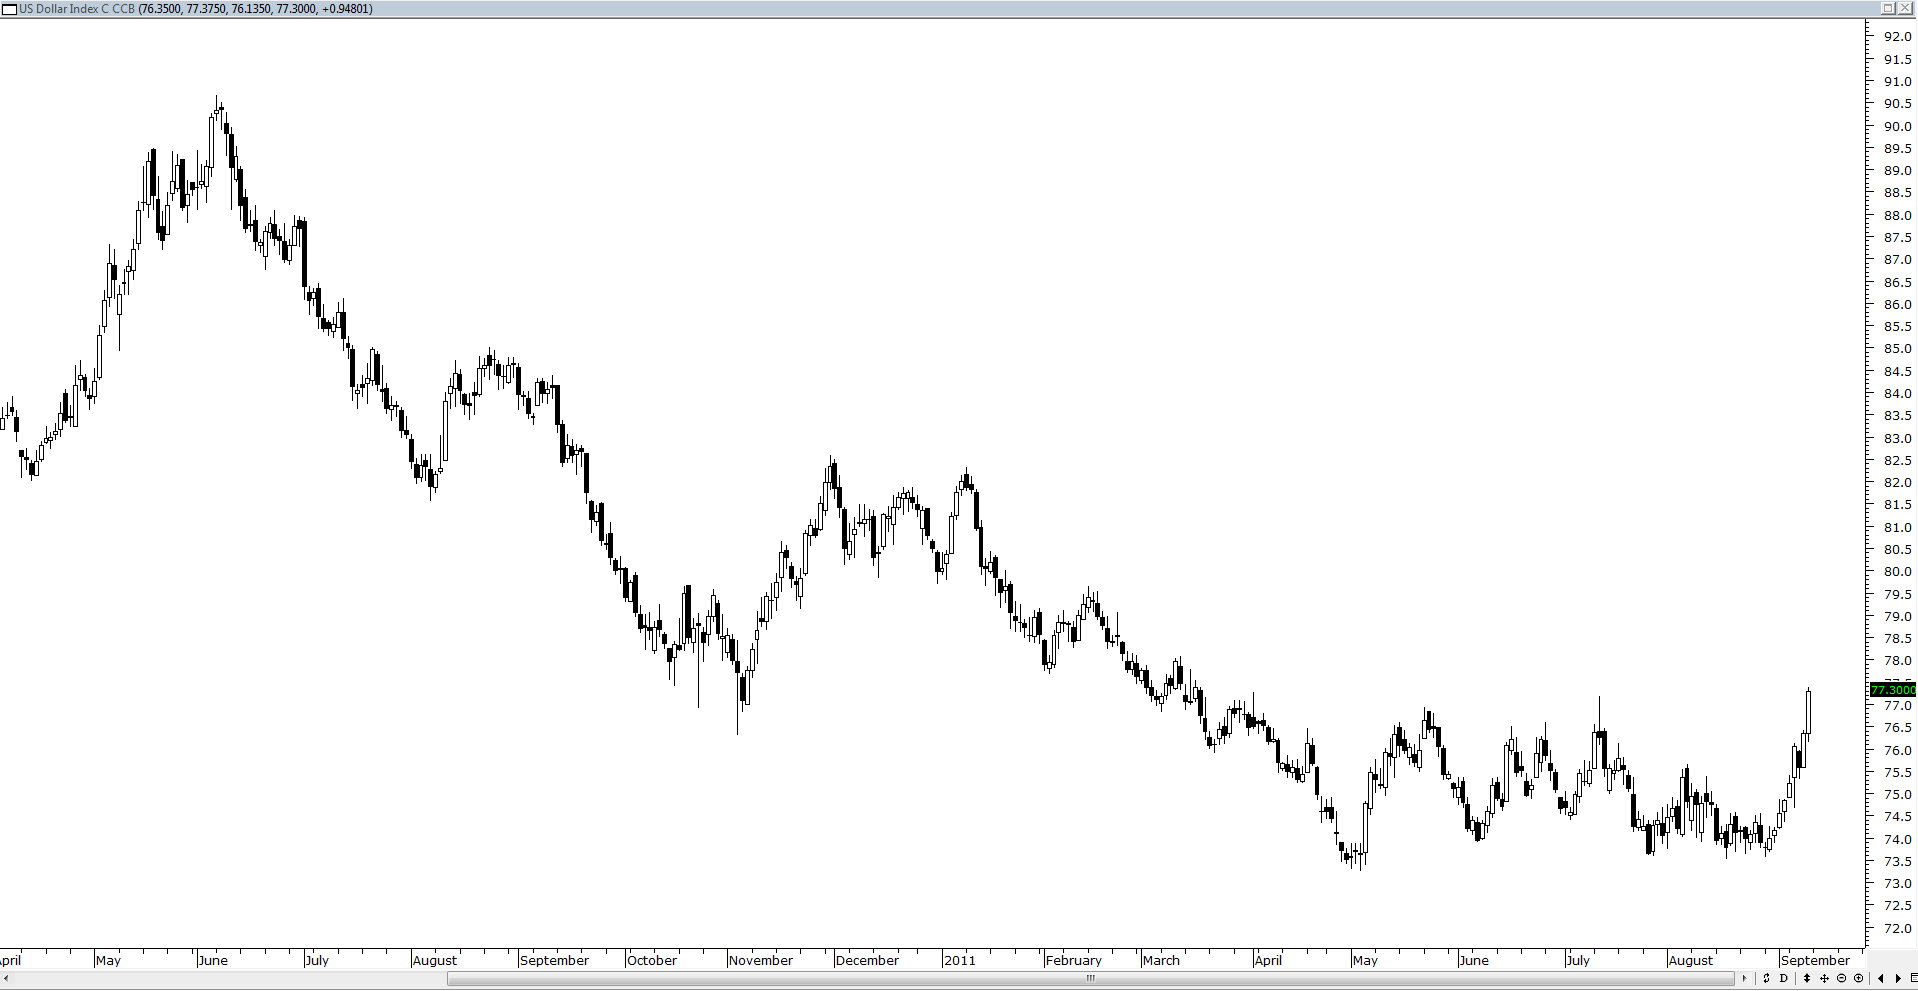Click the 2011 label on time axis
1918x991 pixels.
tap(961, 960)
